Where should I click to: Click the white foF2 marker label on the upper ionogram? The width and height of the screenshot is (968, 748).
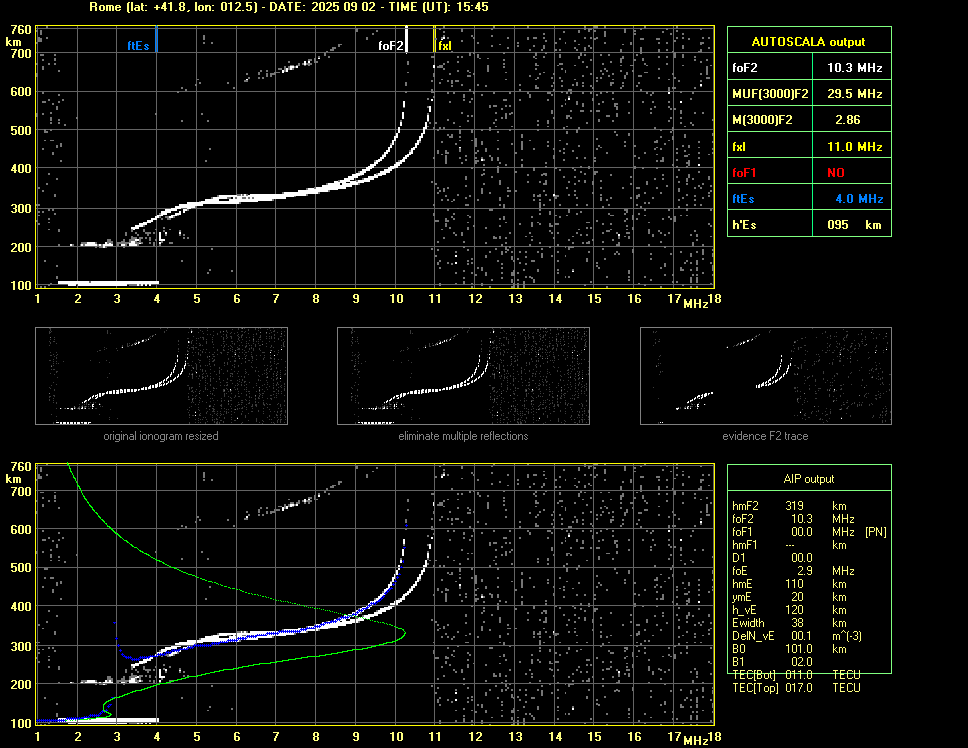coord(391,46)
